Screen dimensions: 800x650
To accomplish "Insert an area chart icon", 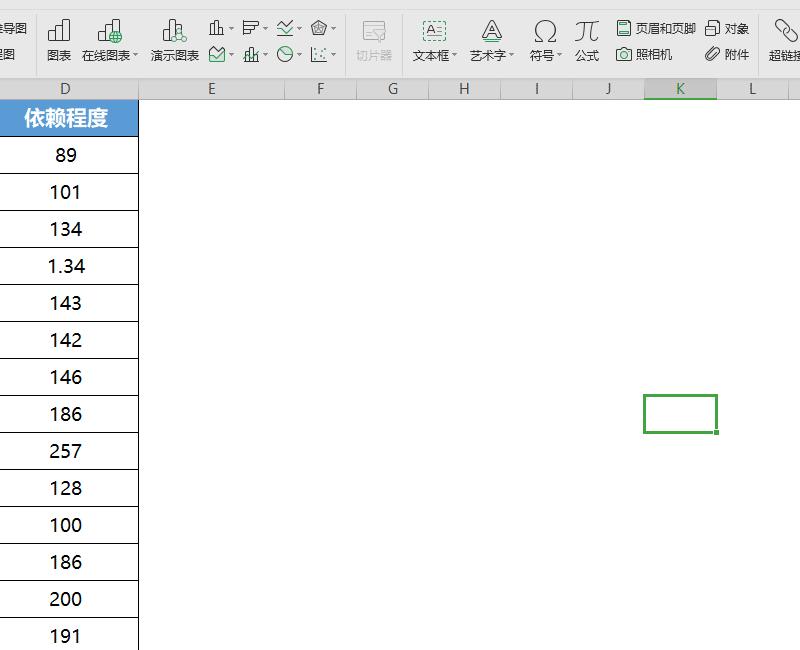I will point(217,54).
